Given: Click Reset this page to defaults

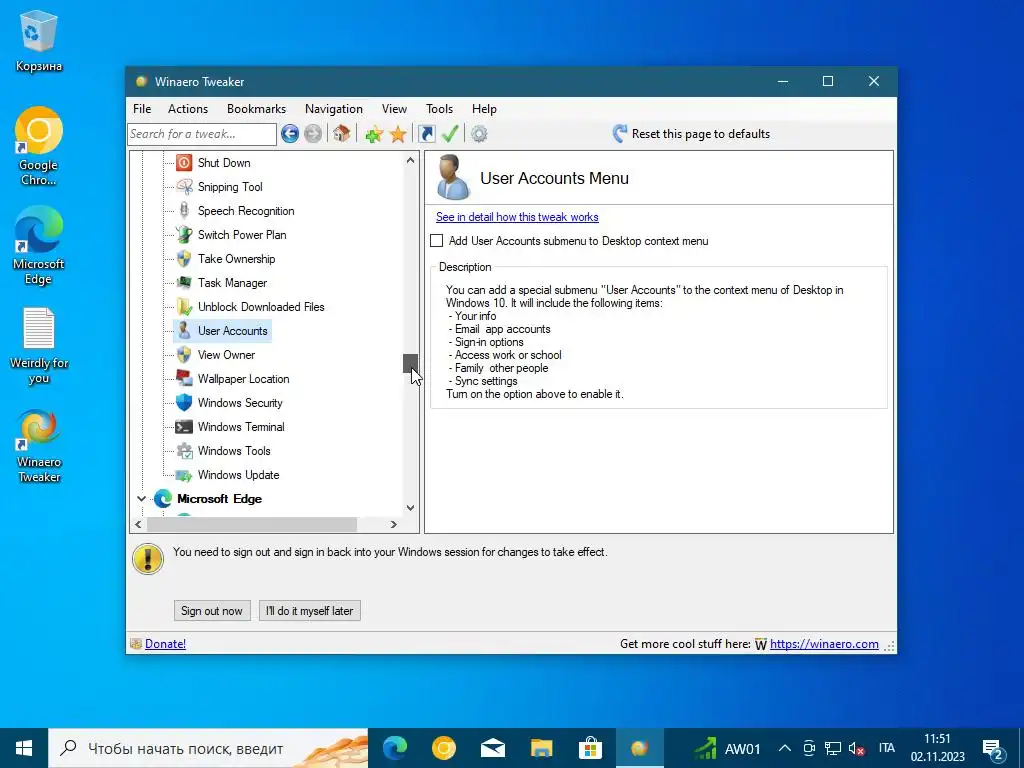Looking at the screenshot, I should pos(691,134).
